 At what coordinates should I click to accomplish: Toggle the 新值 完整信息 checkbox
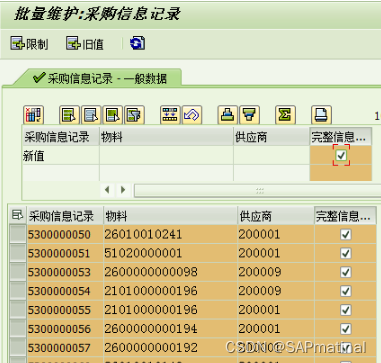point(341,155)
